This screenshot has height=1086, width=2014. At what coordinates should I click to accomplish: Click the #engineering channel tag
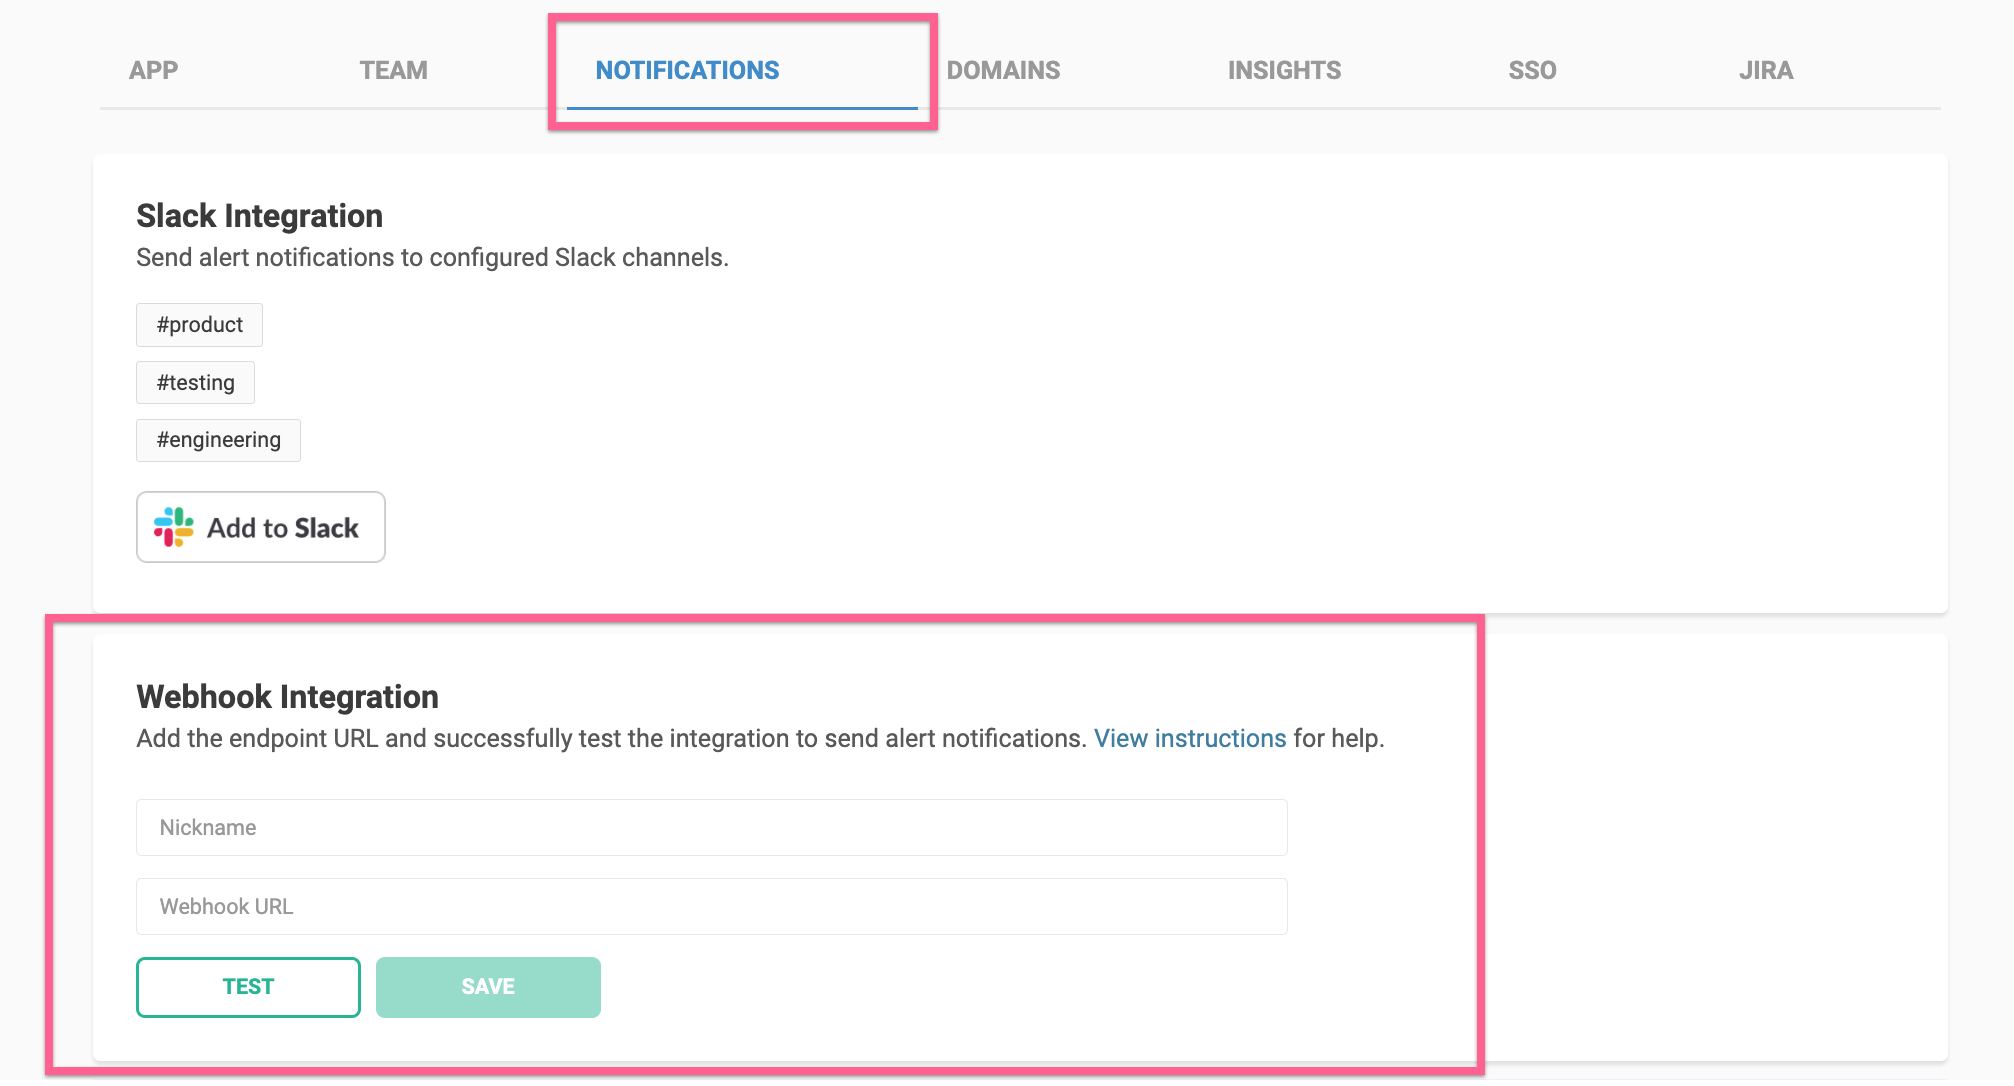(218, 440)
